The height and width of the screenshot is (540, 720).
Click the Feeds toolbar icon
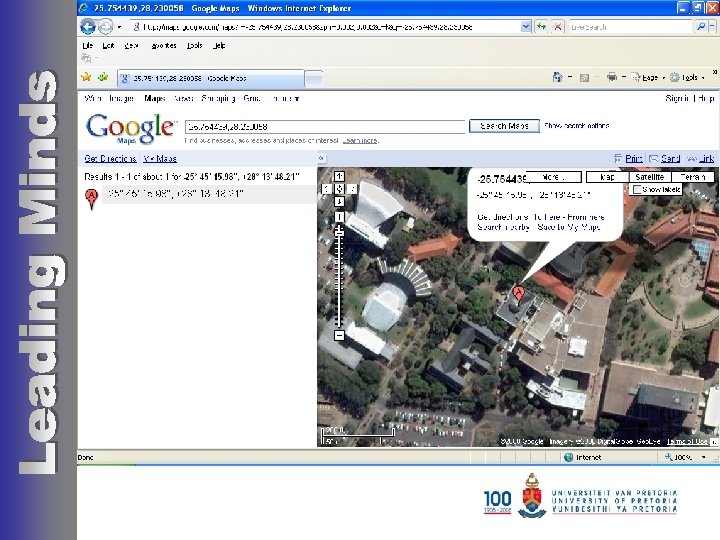coord(584,78)
